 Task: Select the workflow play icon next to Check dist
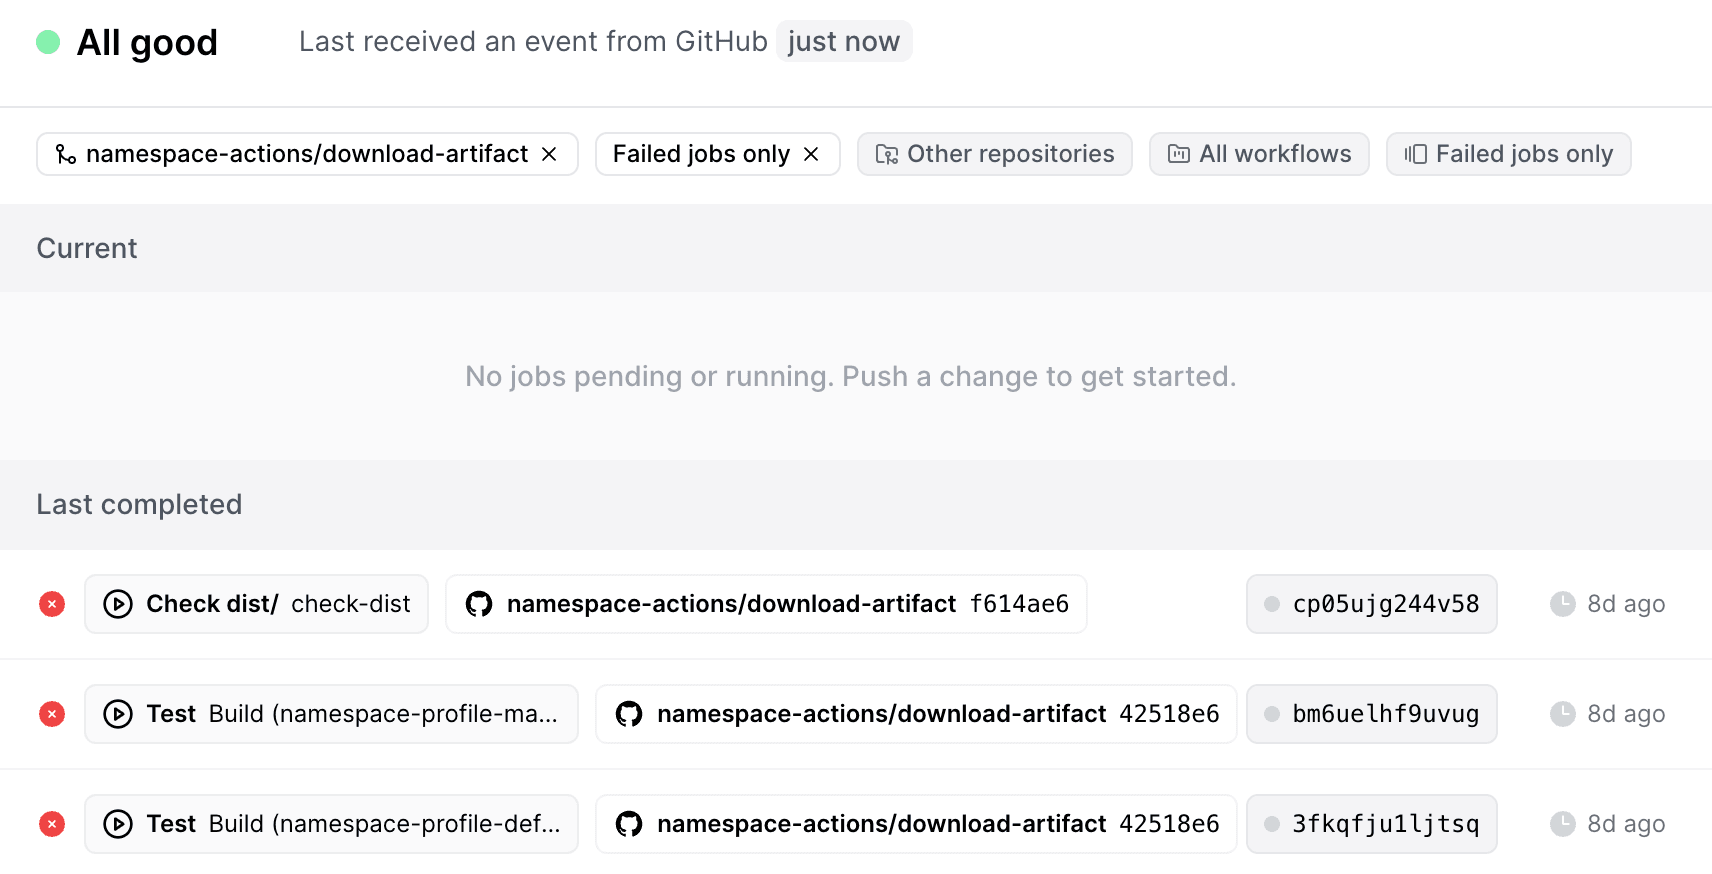[118, 604]
